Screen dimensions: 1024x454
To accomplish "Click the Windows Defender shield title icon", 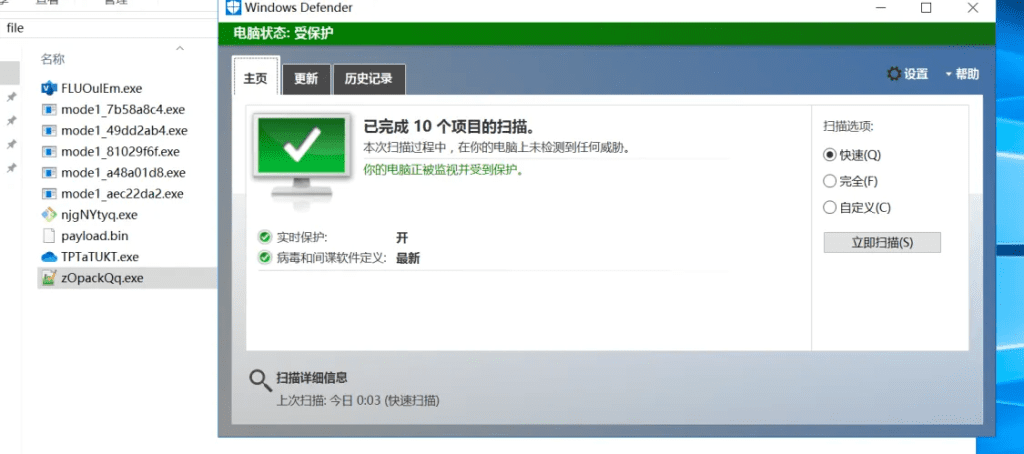I will tap(234, 8).
